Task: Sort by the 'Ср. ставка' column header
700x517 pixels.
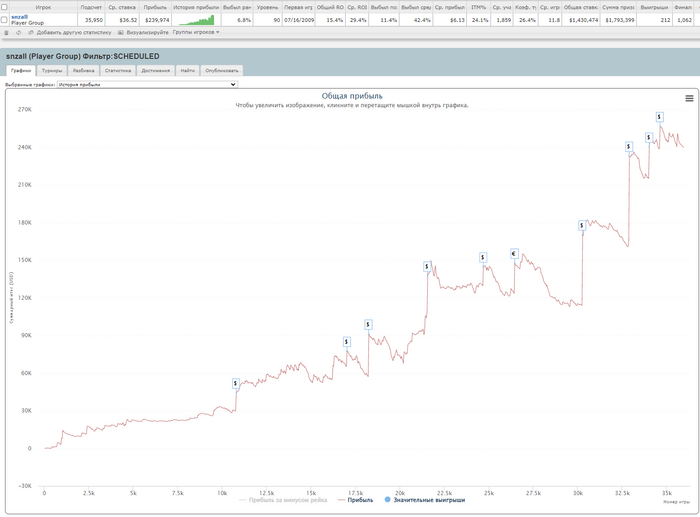Action: (122, 7)
